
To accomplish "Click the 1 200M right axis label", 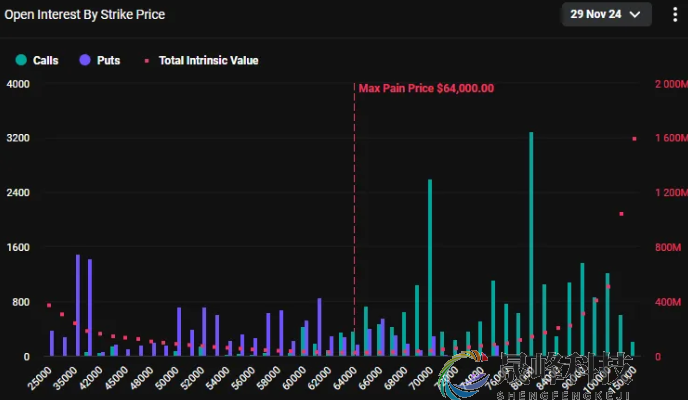I will pos(671,193).
